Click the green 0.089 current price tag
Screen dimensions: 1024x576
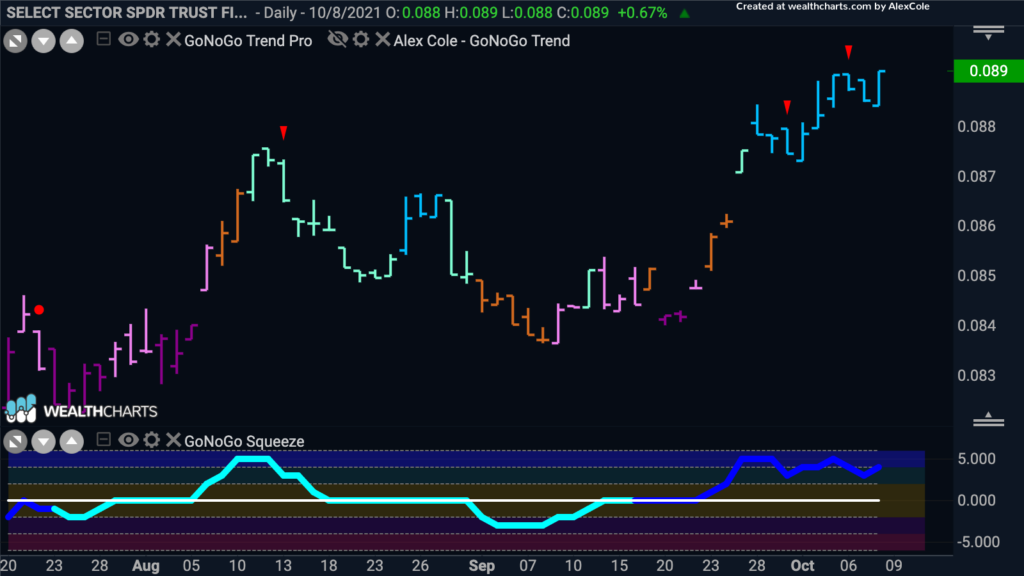[988, 71]
